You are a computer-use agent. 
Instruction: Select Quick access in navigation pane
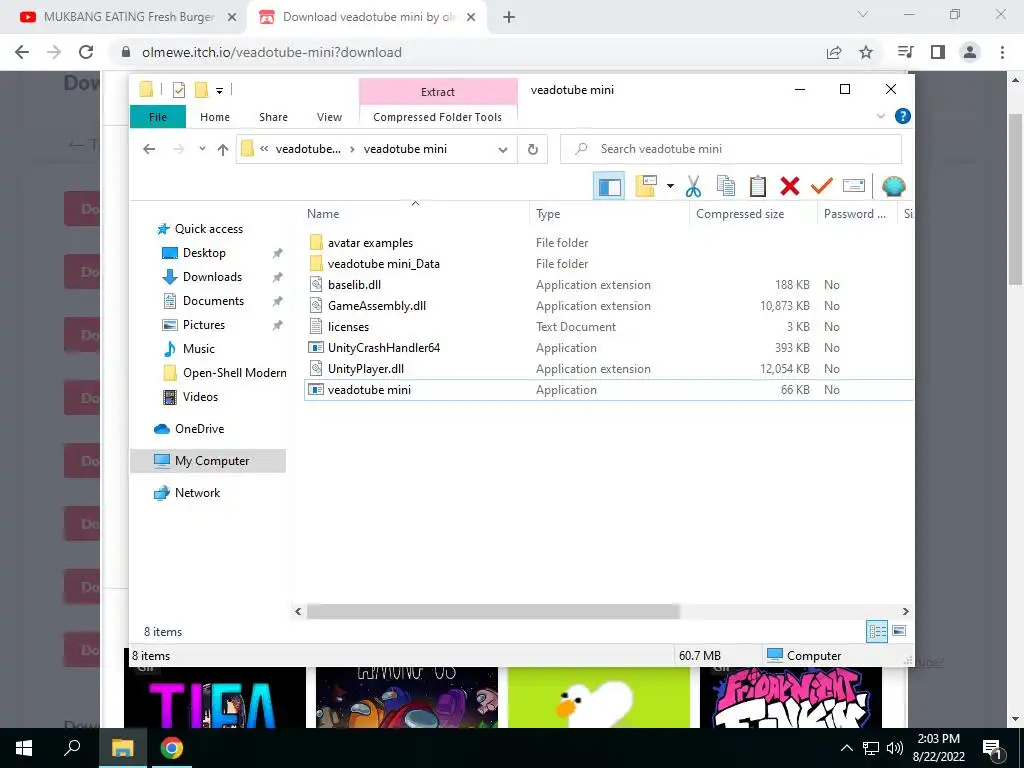click(x=208, y=229)
